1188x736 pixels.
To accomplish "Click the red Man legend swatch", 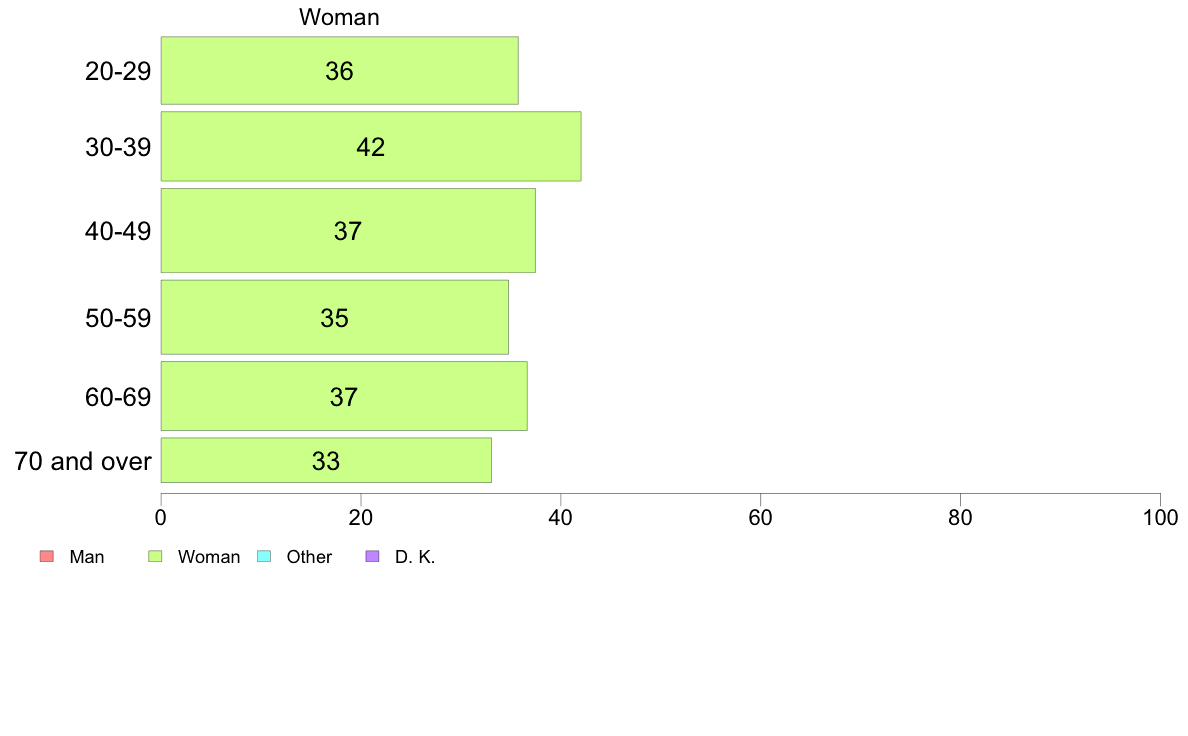I will 47,556.
